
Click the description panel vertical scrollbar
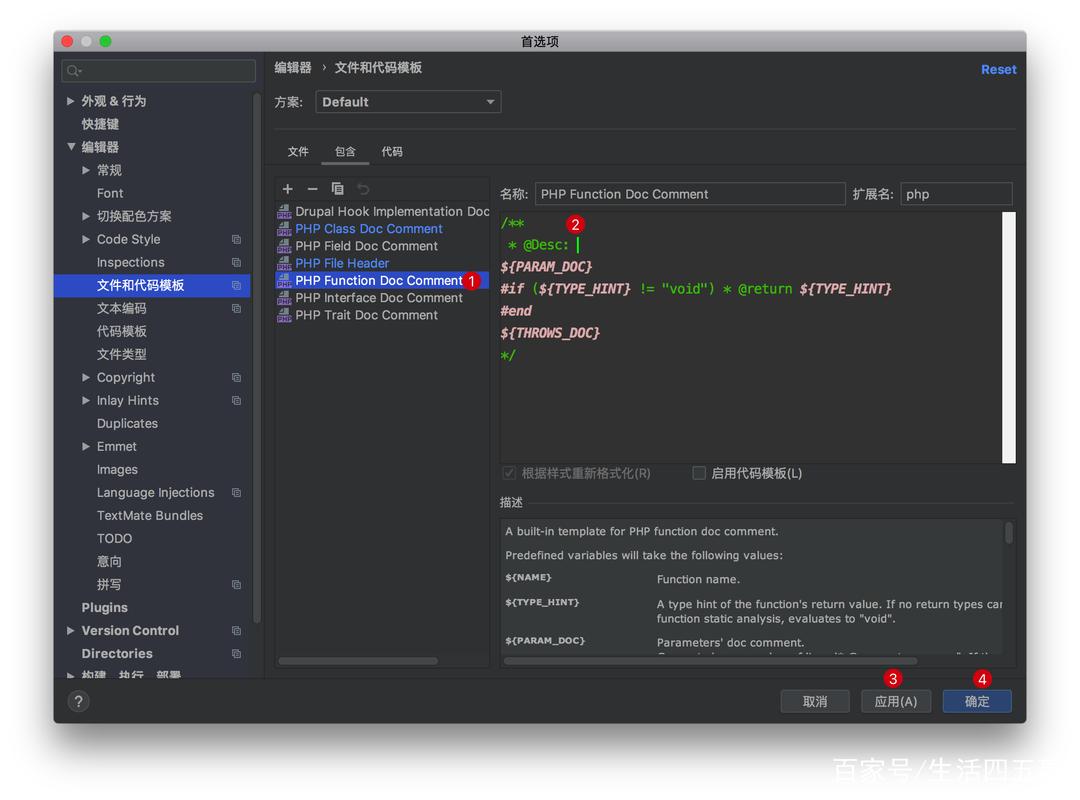pos(1008,533)
